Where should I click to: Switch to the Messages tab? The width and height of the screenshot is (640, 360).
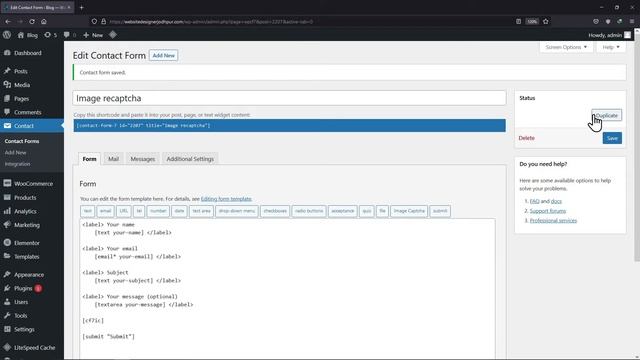pos(142,159)
